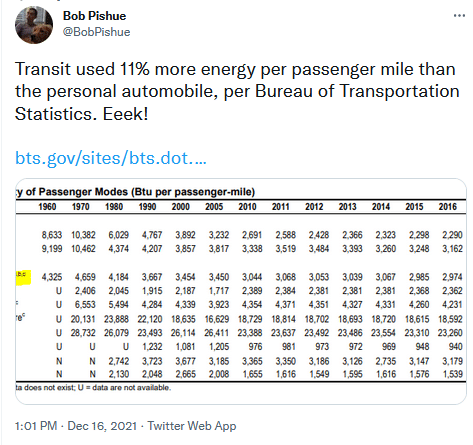
Task: Click the 28,732 value in 1970 column
Action: (x=83, y=333)
